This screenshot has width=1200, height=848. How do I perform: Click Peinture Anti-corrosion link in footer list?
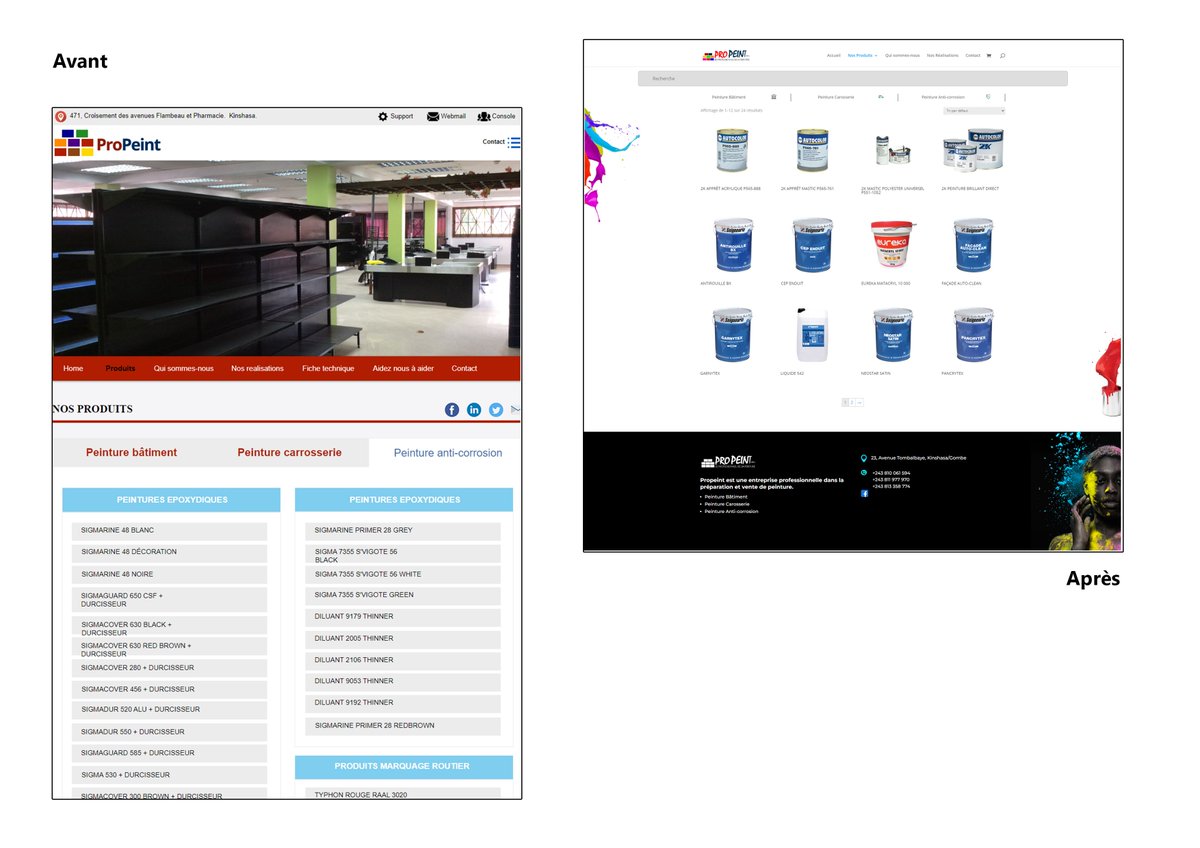pos(731,511)
